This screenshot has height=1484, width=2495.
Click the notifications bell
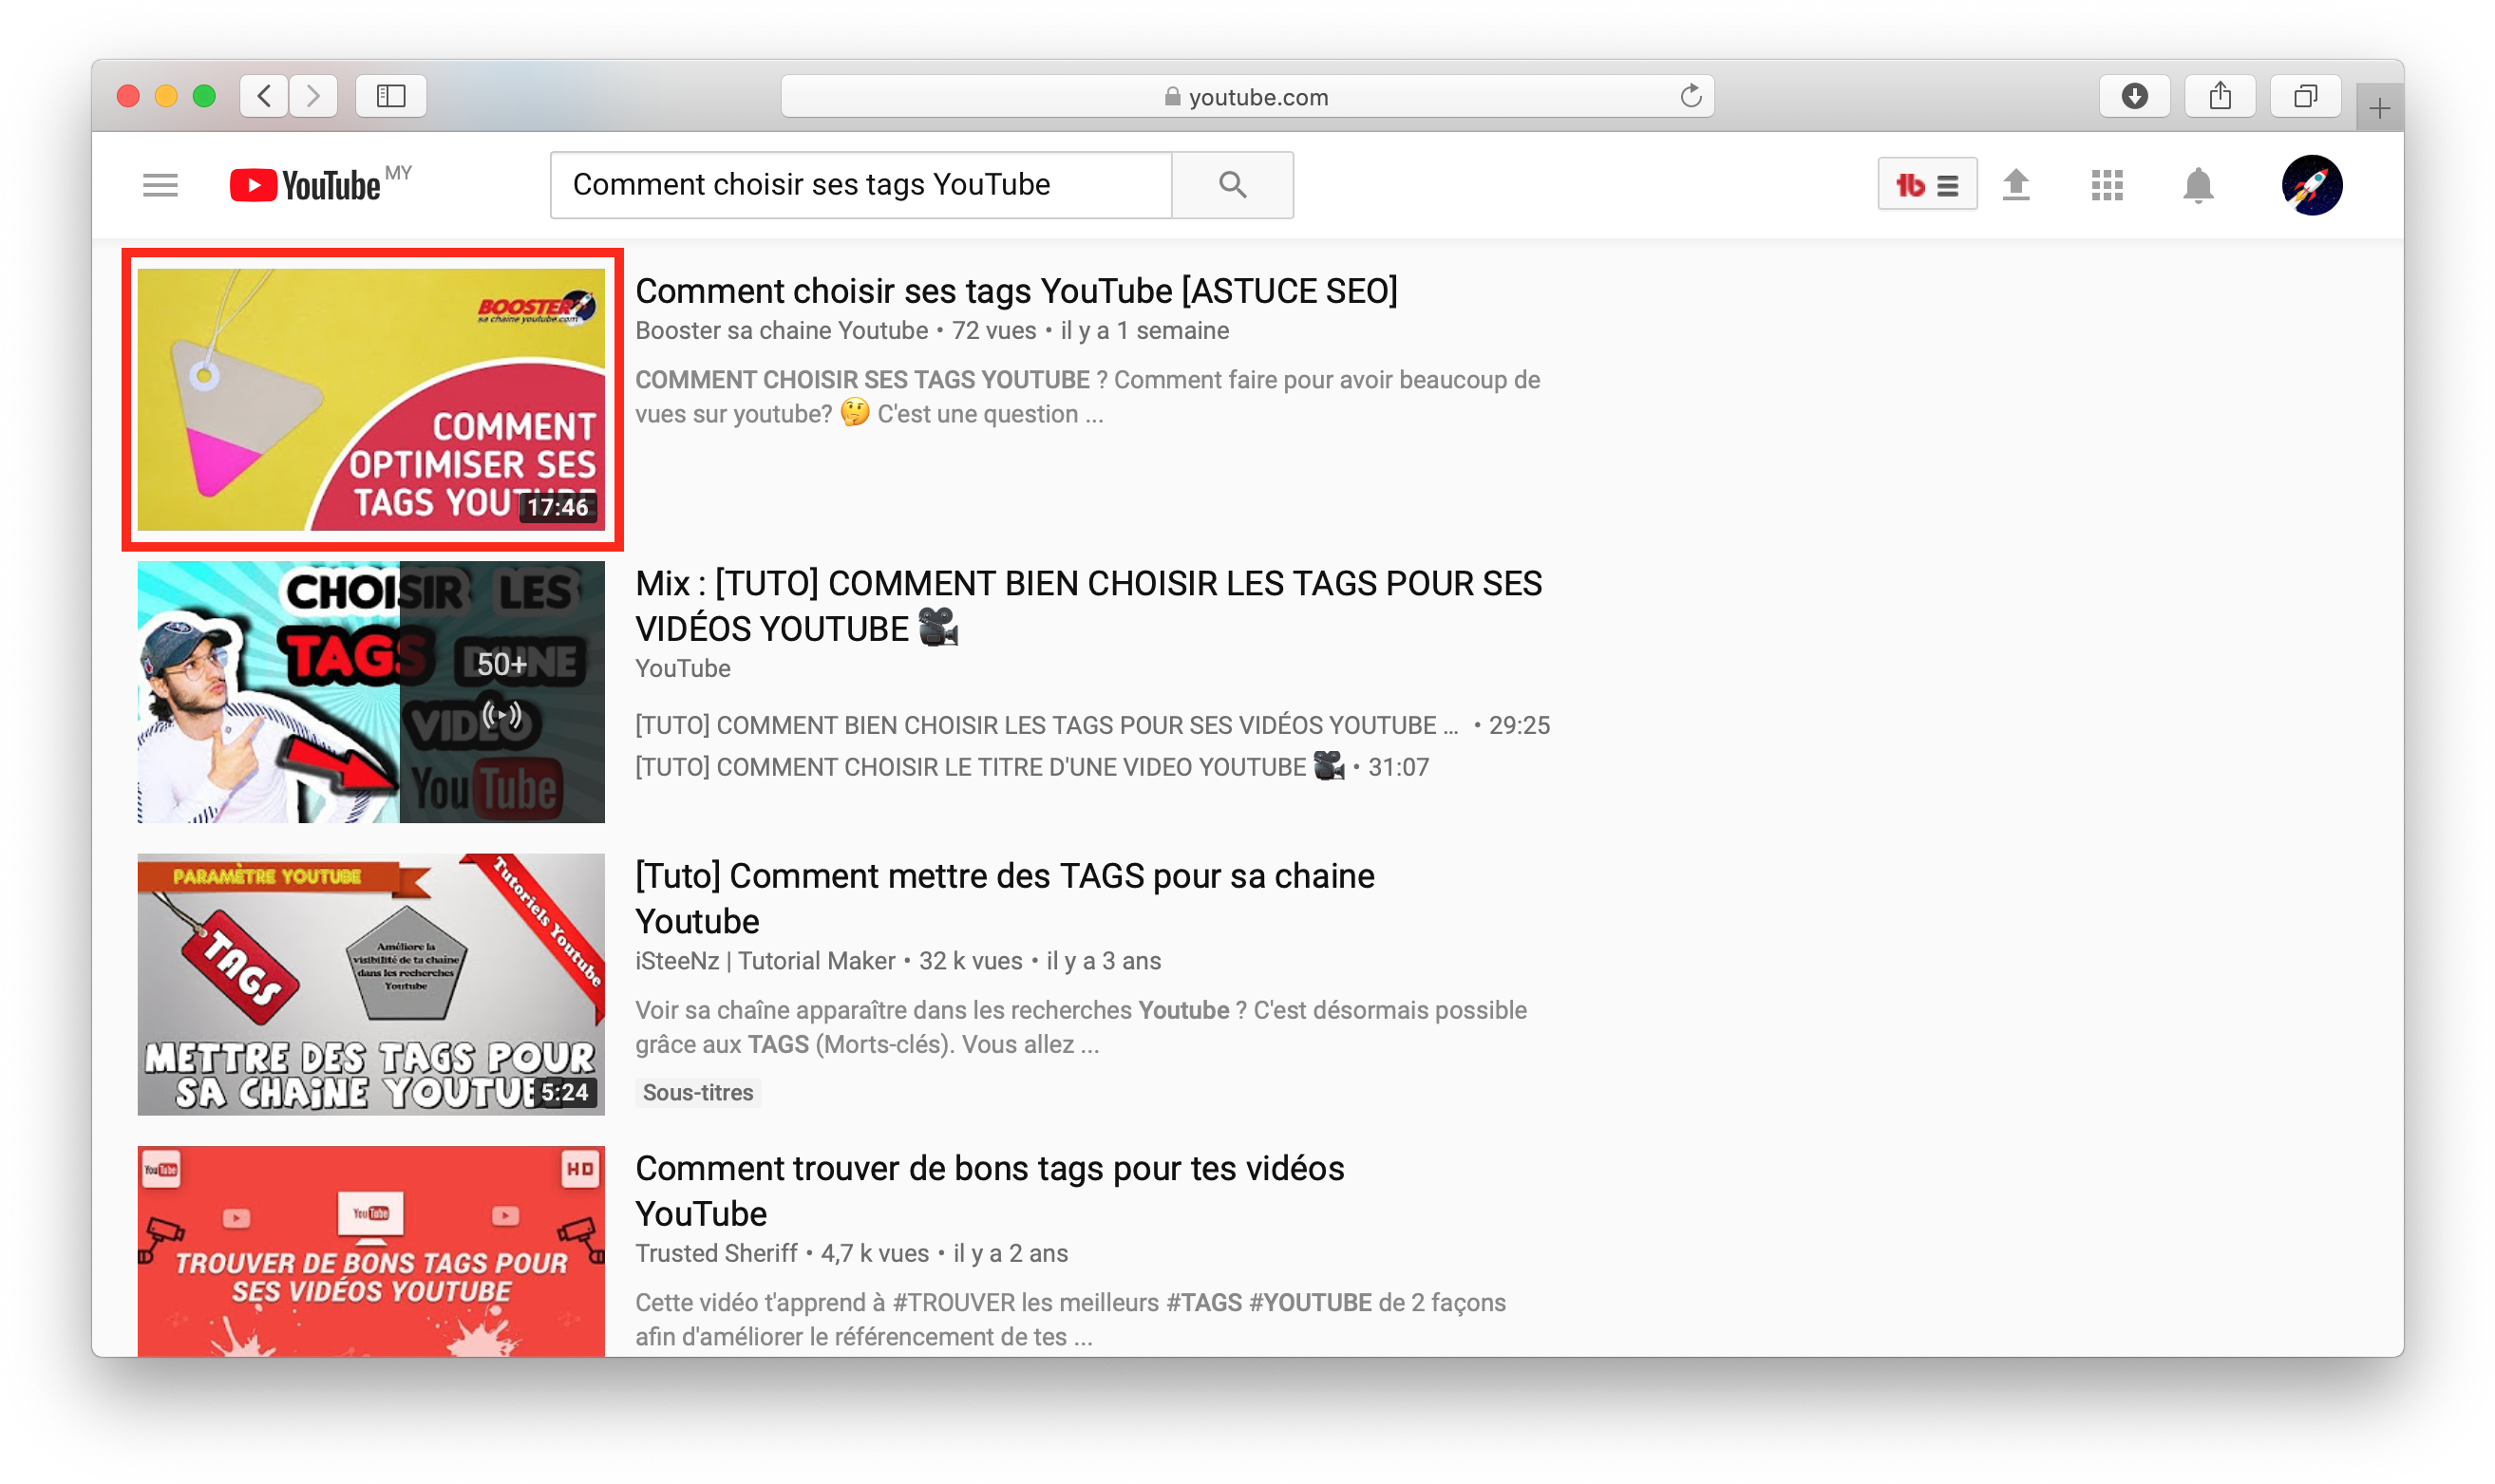[2196, 184]
